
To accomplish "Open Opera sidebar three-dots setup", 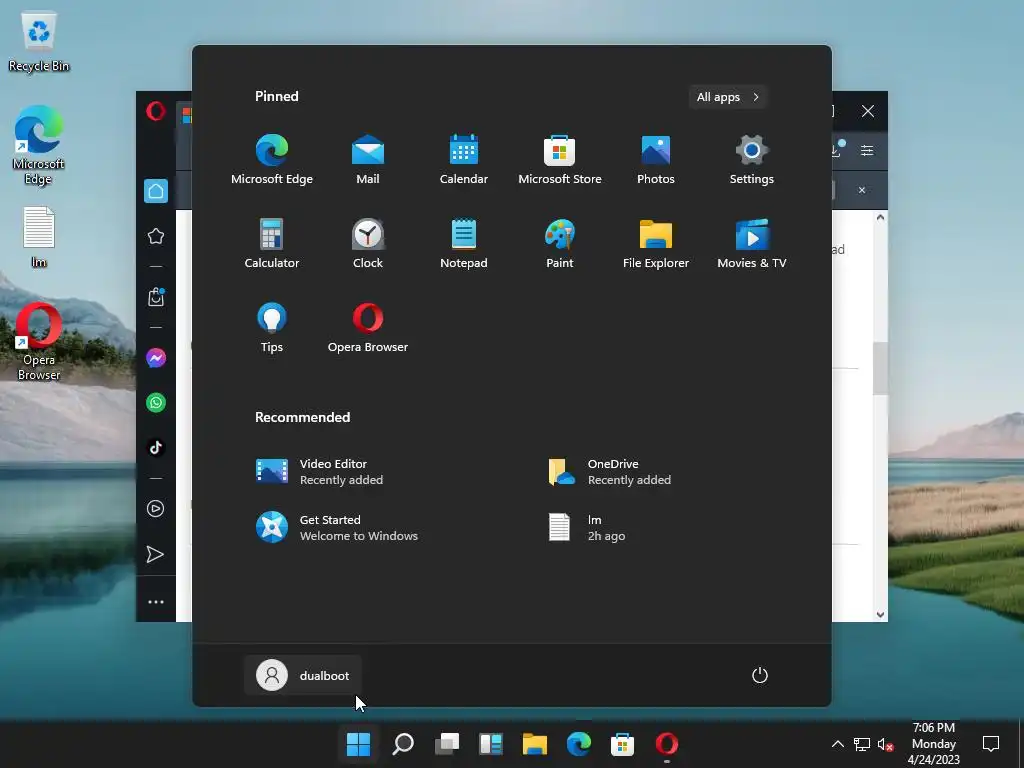I will tap(155, 601).
